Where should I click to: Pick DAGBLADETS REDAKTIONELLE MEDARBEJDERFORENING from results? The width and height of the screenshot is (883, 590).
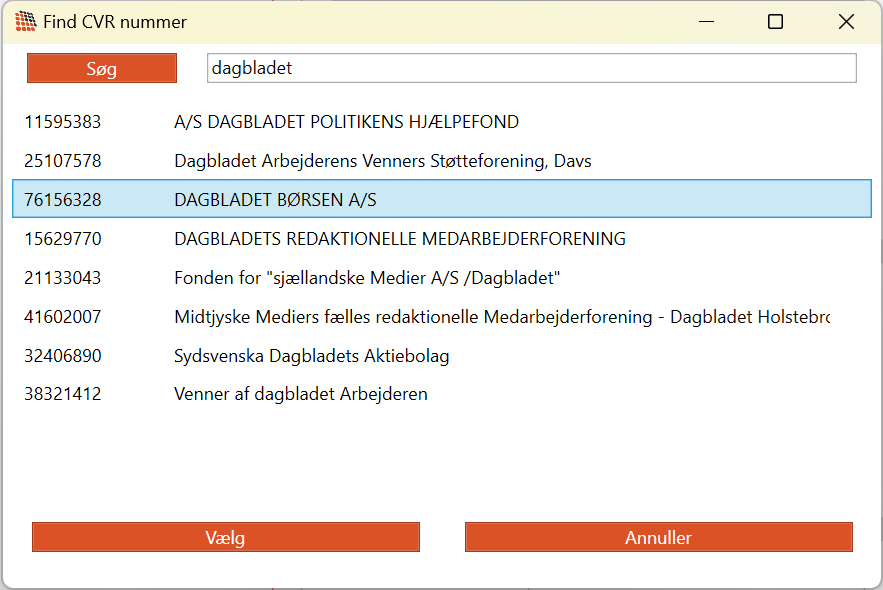pyautogui.click(x=399, y=239)
